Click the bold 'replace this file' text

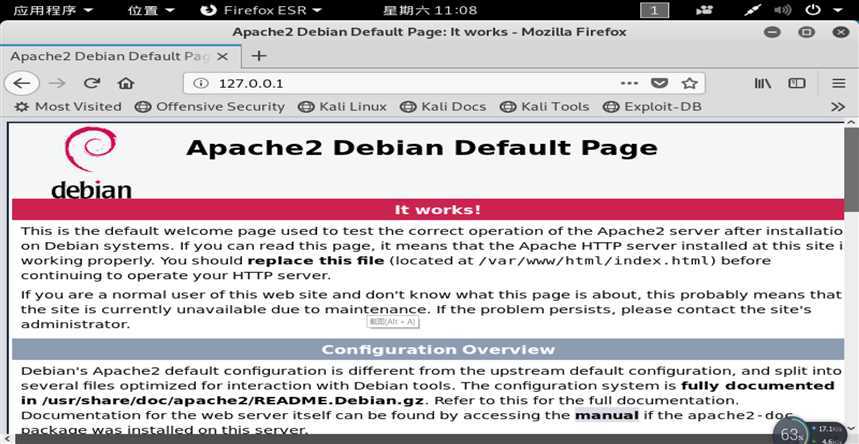pyautogui.click(x=316, y=260)
